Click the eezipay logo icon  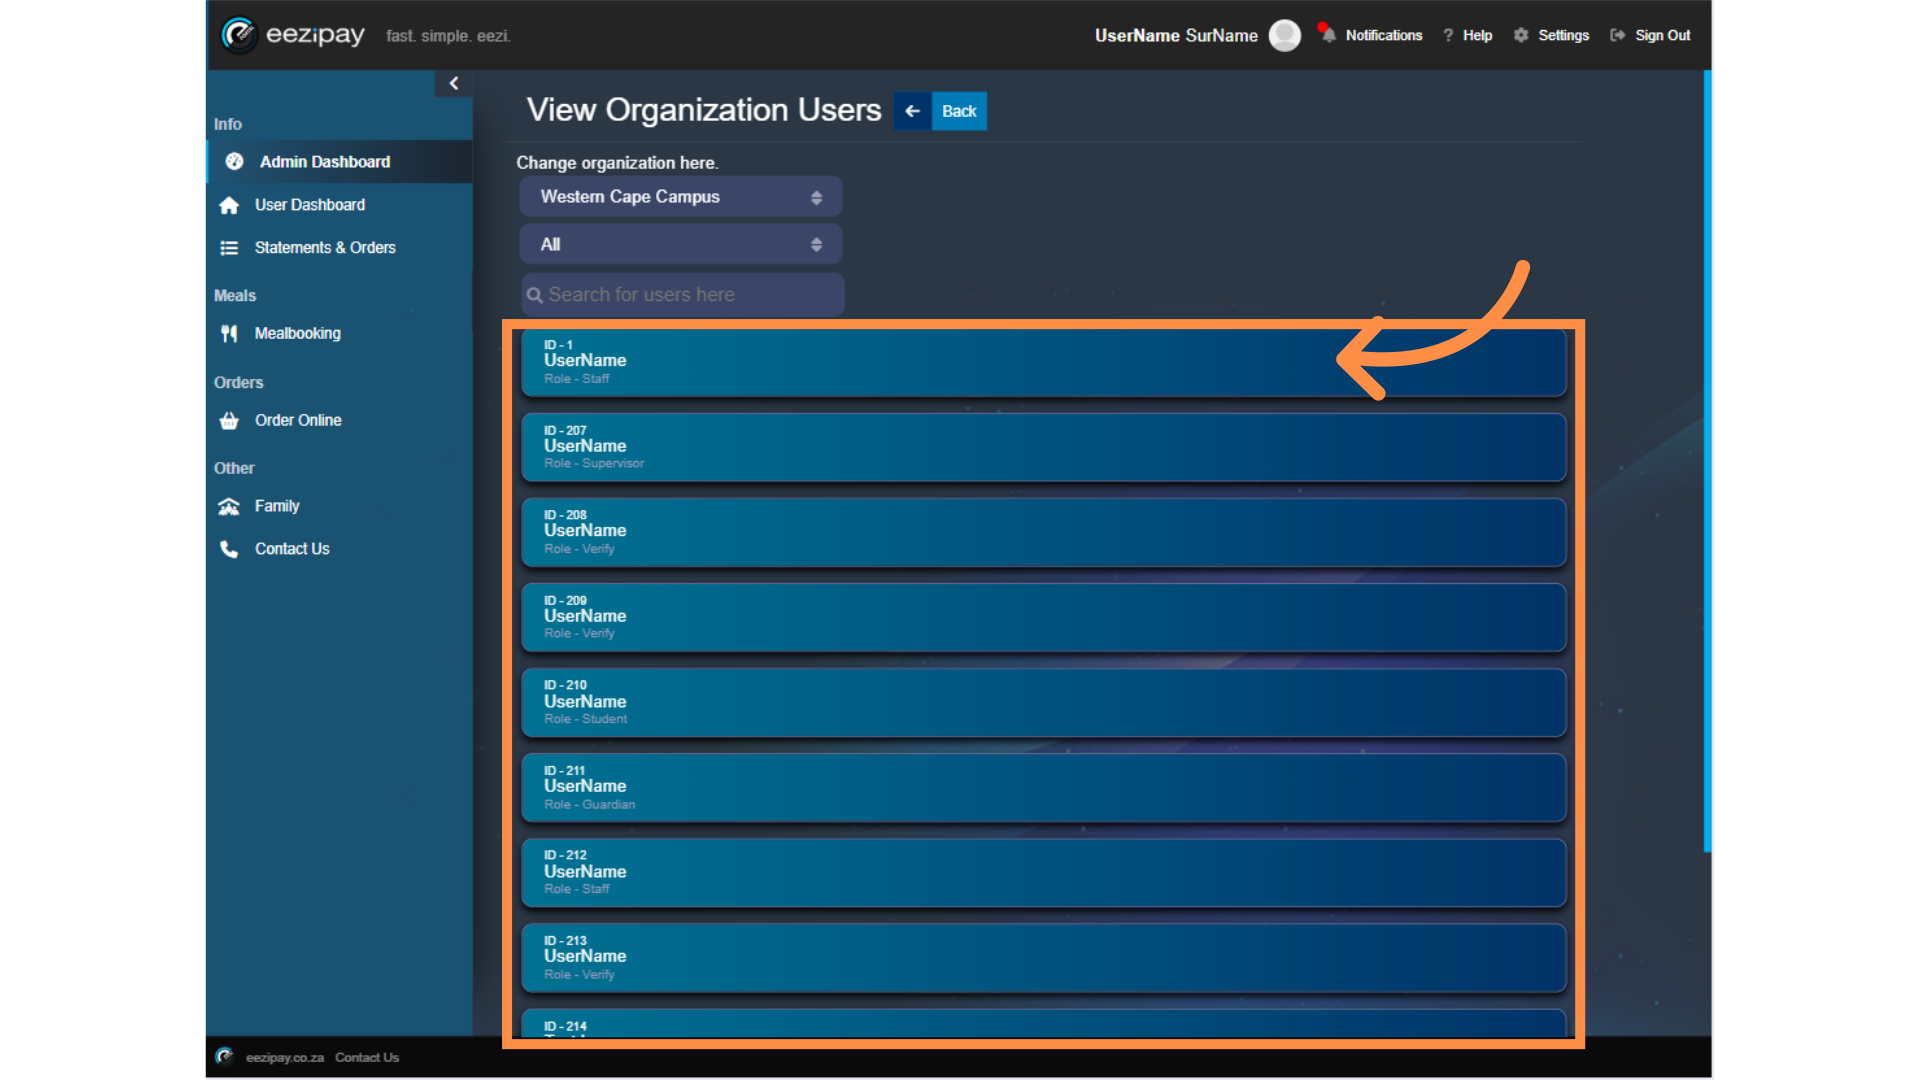(239, 35)
